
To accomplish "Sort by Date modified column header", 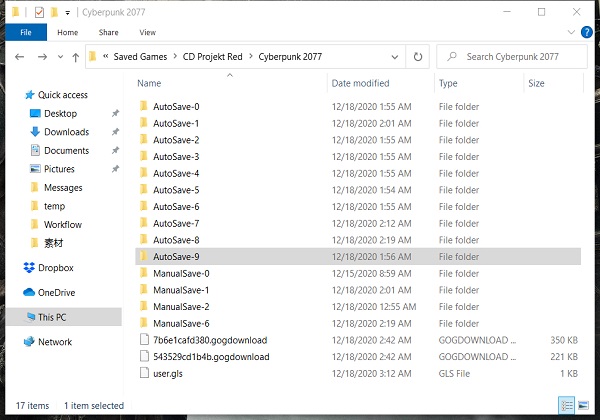I will click(360, 83).
